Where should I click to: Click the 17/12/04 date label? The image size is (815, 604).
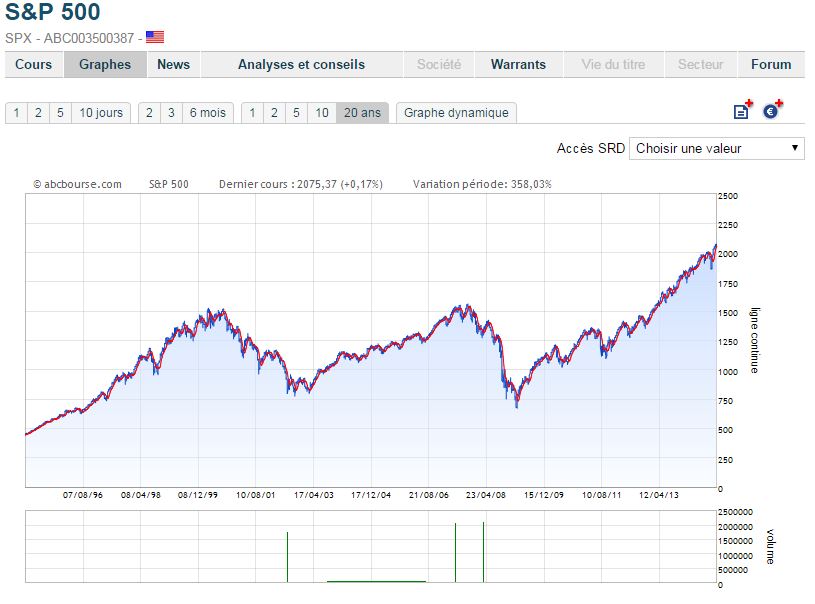pyautogui.click(x=371, y=495)
